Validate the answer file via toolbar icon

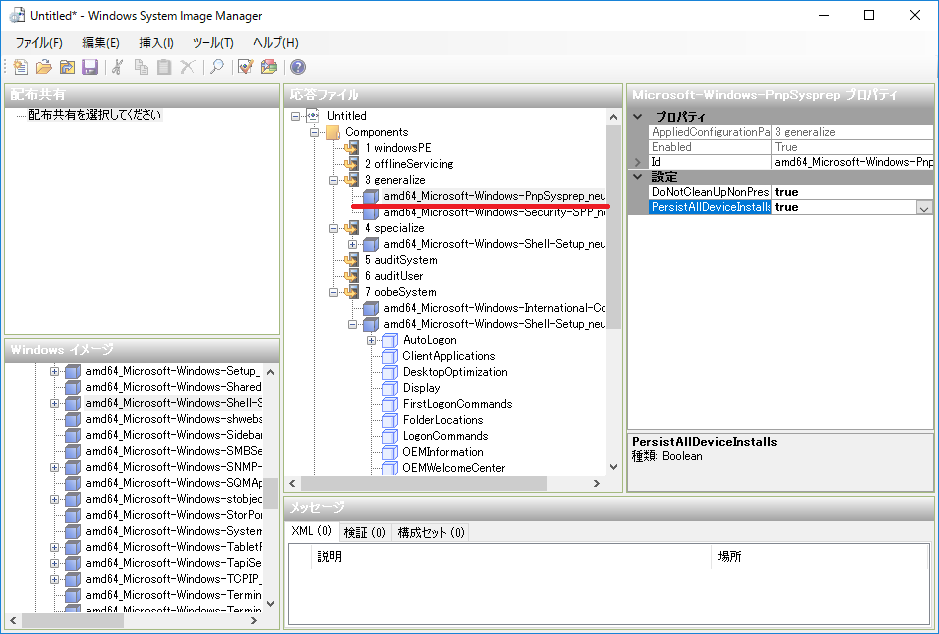click(x=246, y=67)
